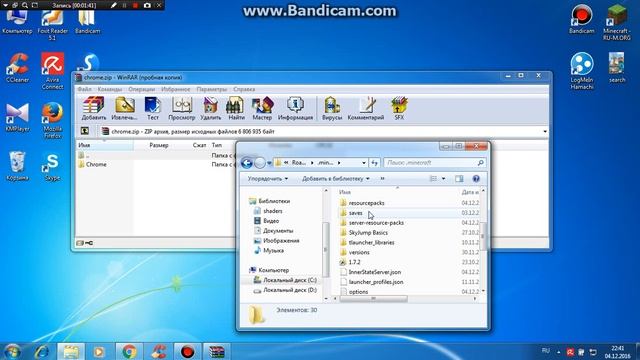
Task: Select the Chrome folder in WinRAR list
Action: [x=92, y=164]
